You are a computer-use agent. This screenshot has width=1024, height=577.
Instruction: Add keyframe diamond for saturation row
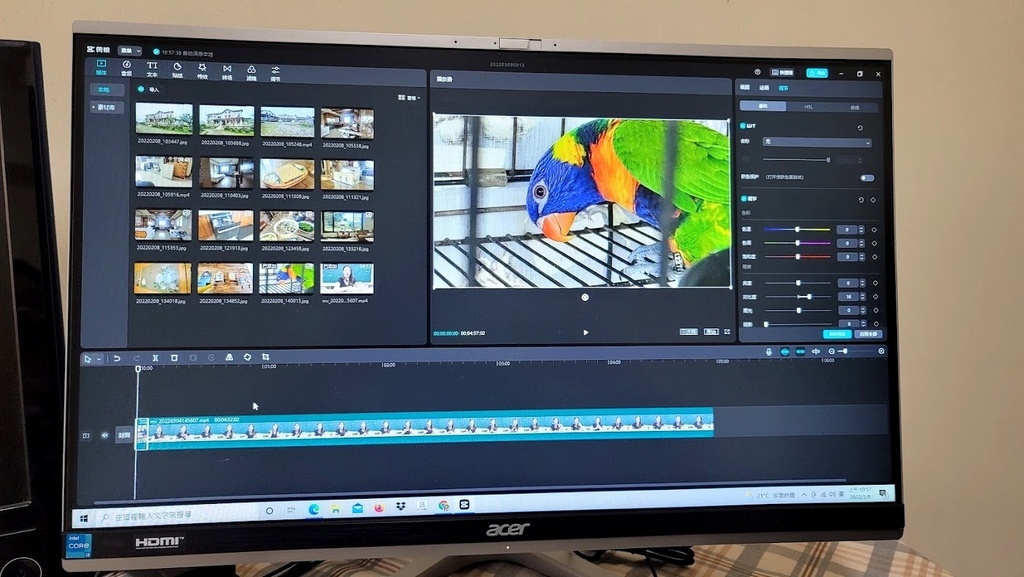(874, 257)
